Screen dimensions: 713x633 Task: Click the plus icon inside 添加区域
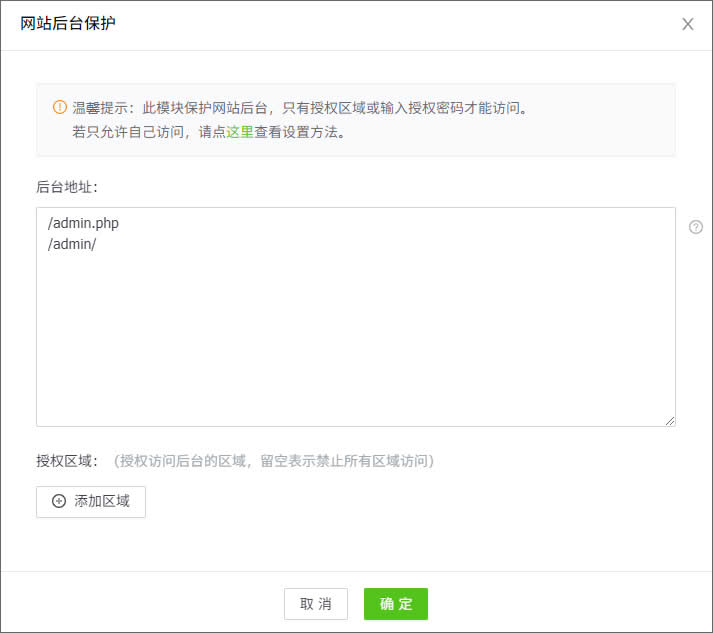(x=59, y=502)
